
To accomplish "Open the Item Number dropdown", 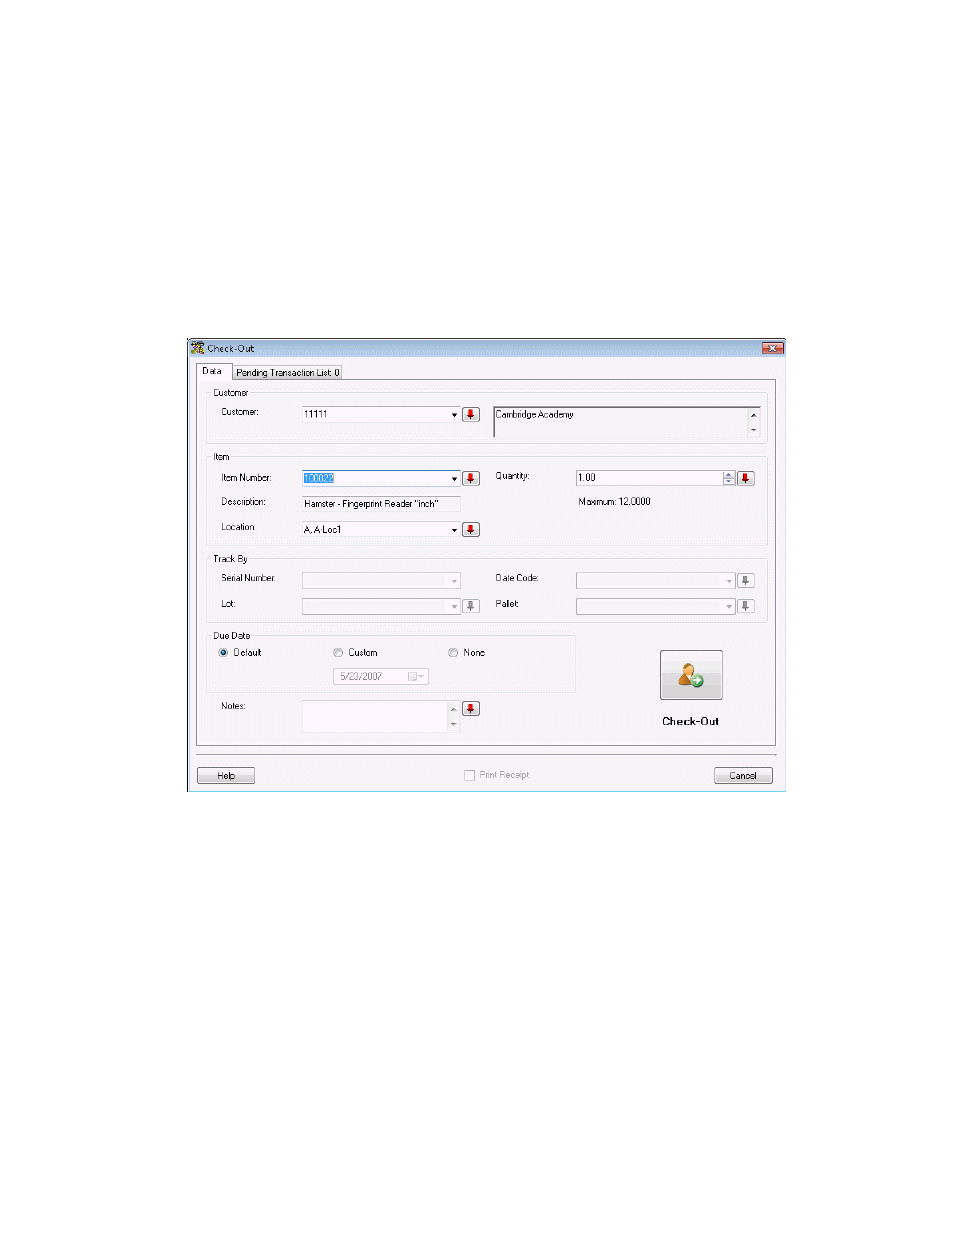I will [x=454, y=478].
